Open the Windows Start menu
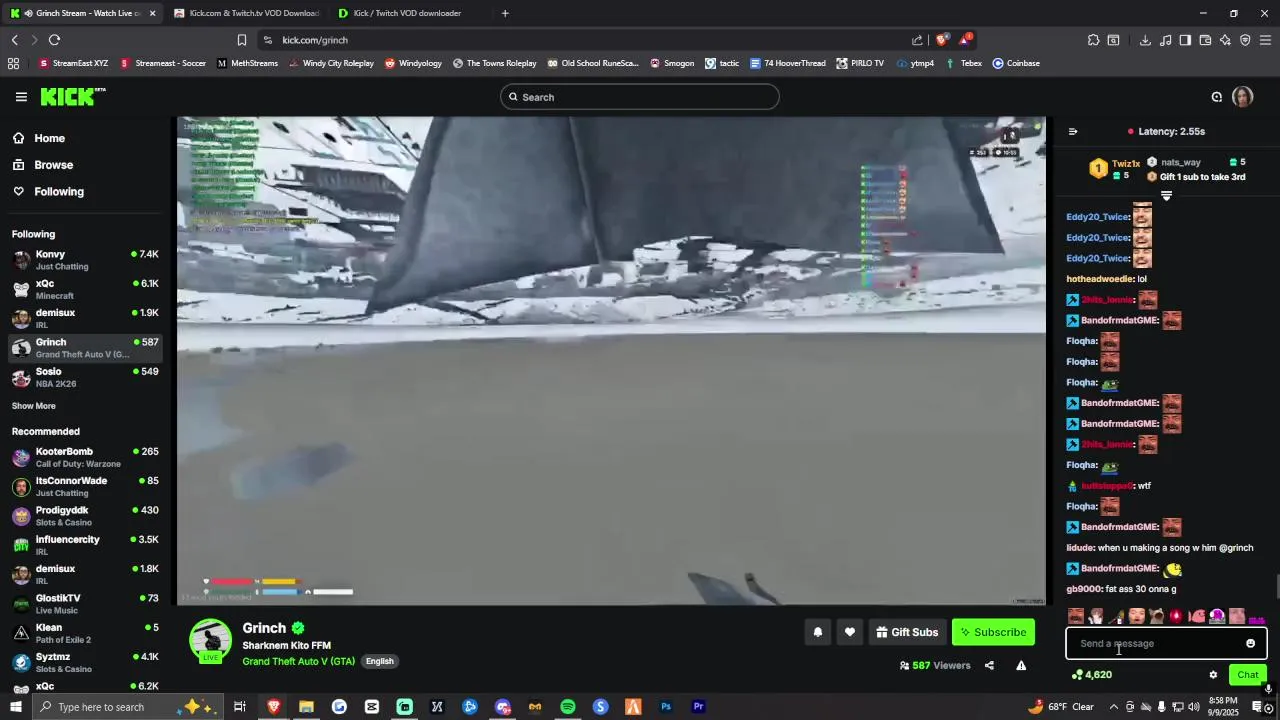 [15, 707]
